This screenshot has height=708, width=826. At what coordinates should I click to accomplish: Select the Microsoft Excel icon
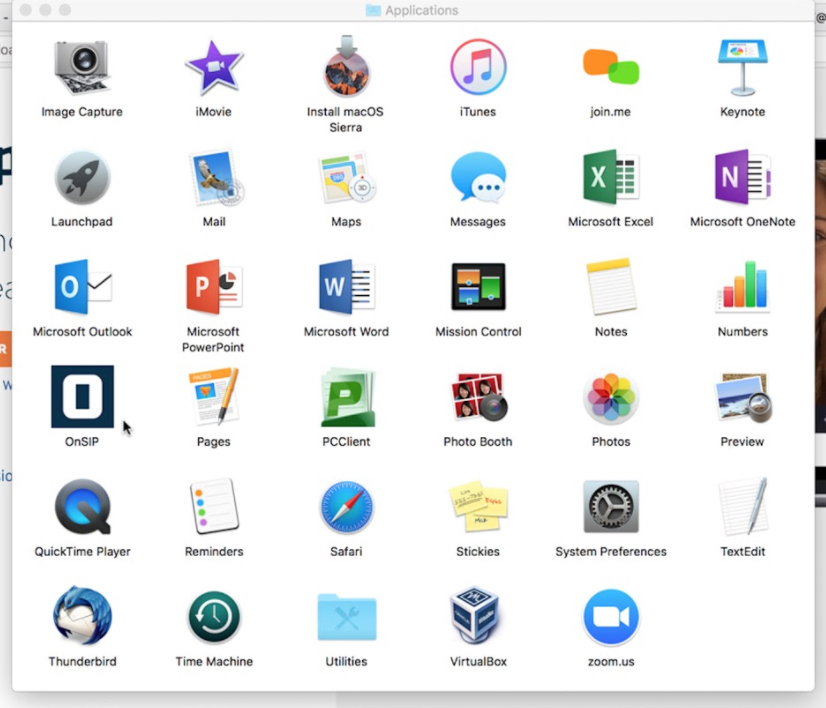pyautogui.click(x=611, y=177)
